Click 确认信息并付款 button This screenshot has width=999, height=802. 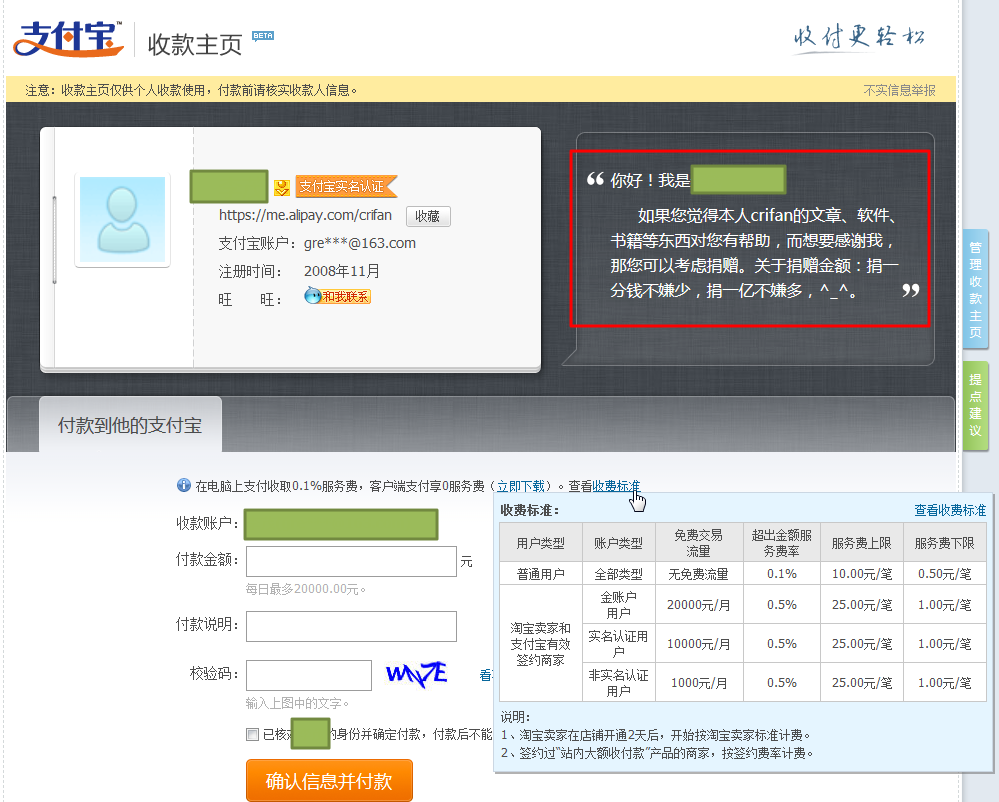(329, 780)
